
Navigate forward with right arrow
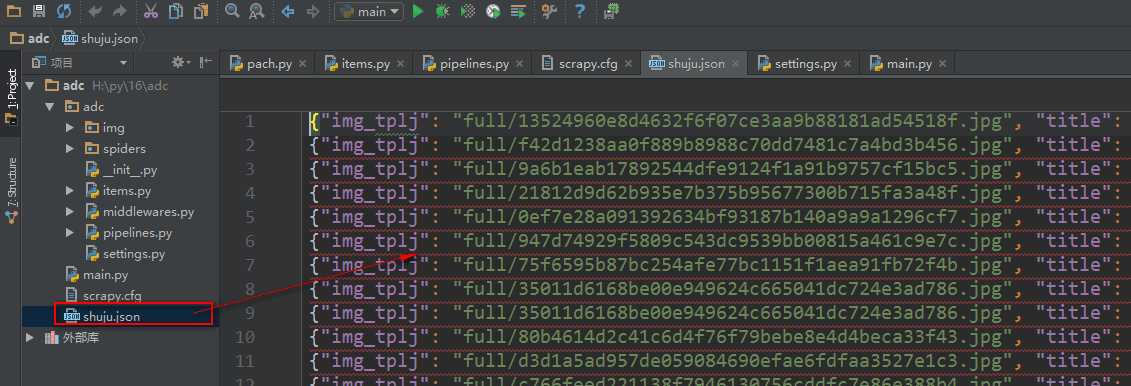click(312, 12)
